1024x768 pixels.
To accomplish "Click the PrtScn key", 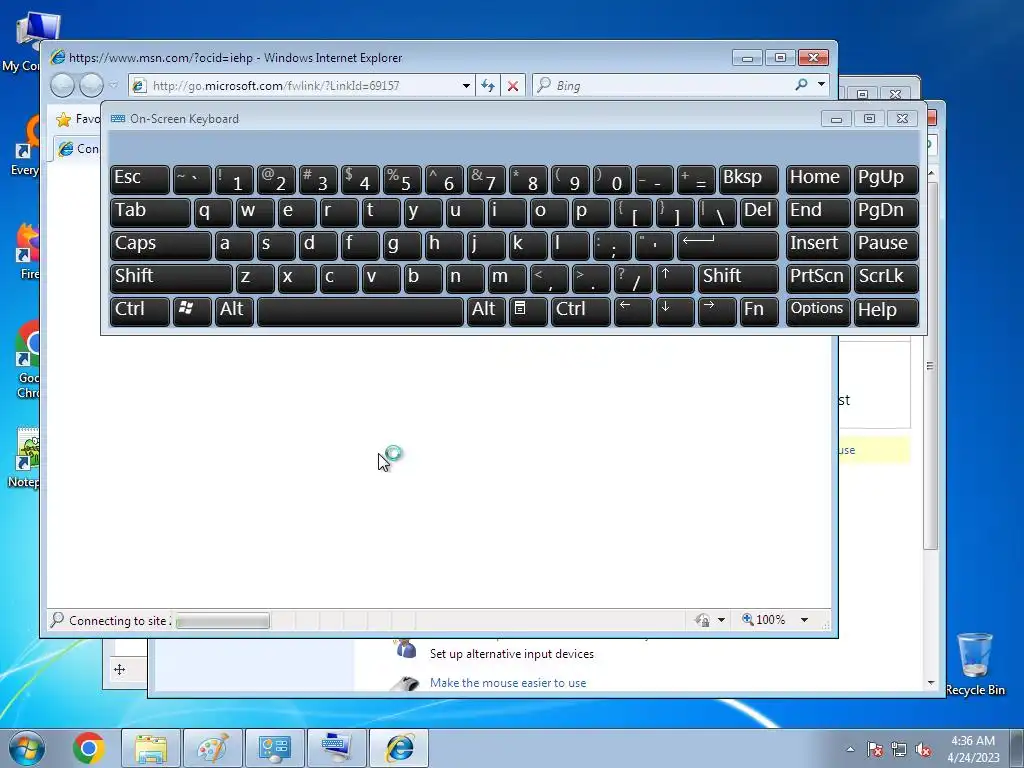I will point(818,278).
